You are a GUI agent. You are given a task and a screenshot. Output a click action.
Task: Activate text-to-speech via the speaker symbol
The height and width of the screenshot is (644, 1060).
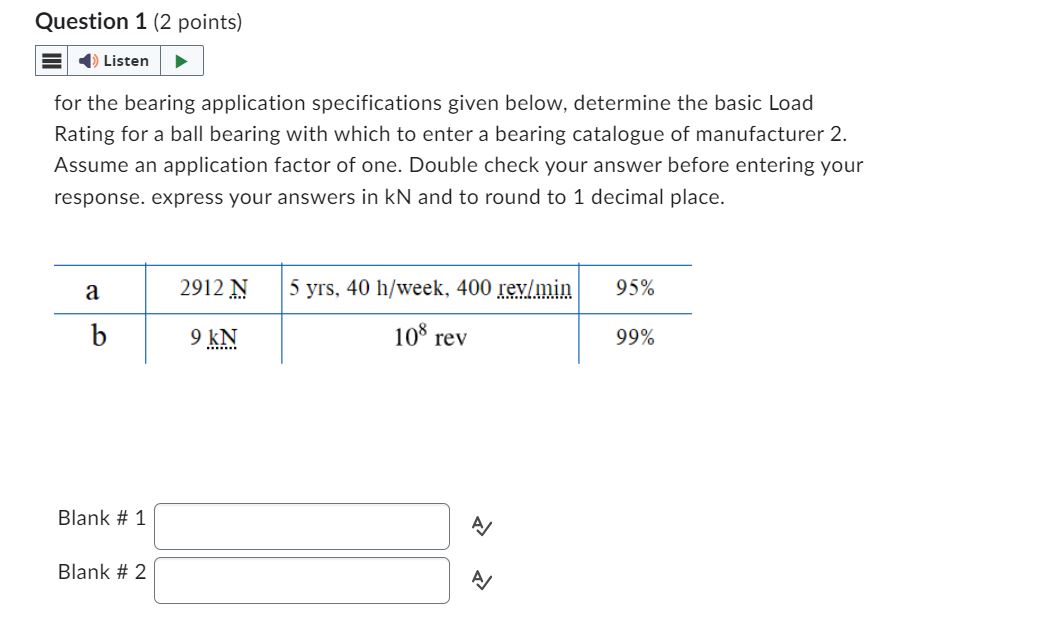click(88, 60)
